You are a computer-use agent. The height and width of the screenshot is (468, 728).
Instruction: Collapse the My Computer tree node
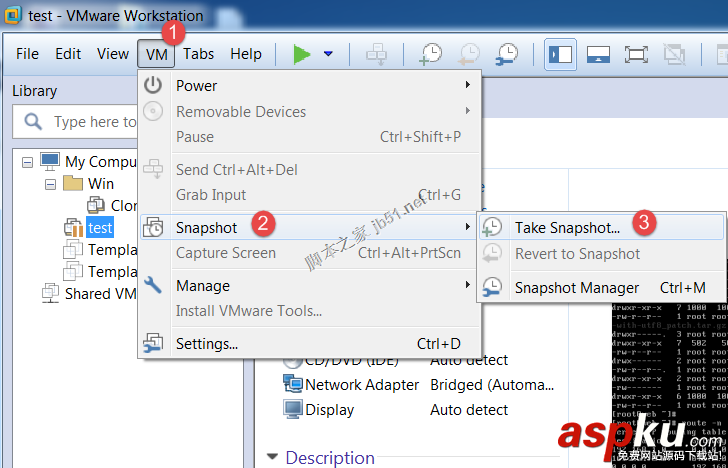[28, 162]
